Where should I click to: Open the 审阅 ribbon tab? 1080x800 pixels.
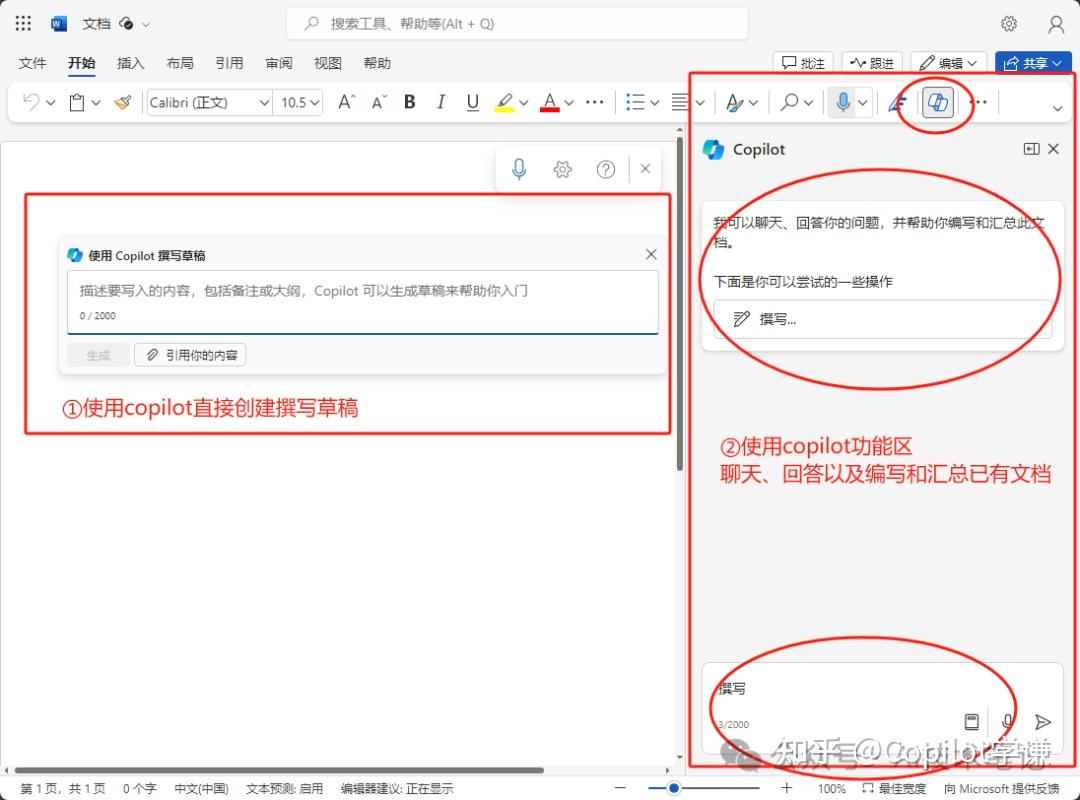point(278,62)
